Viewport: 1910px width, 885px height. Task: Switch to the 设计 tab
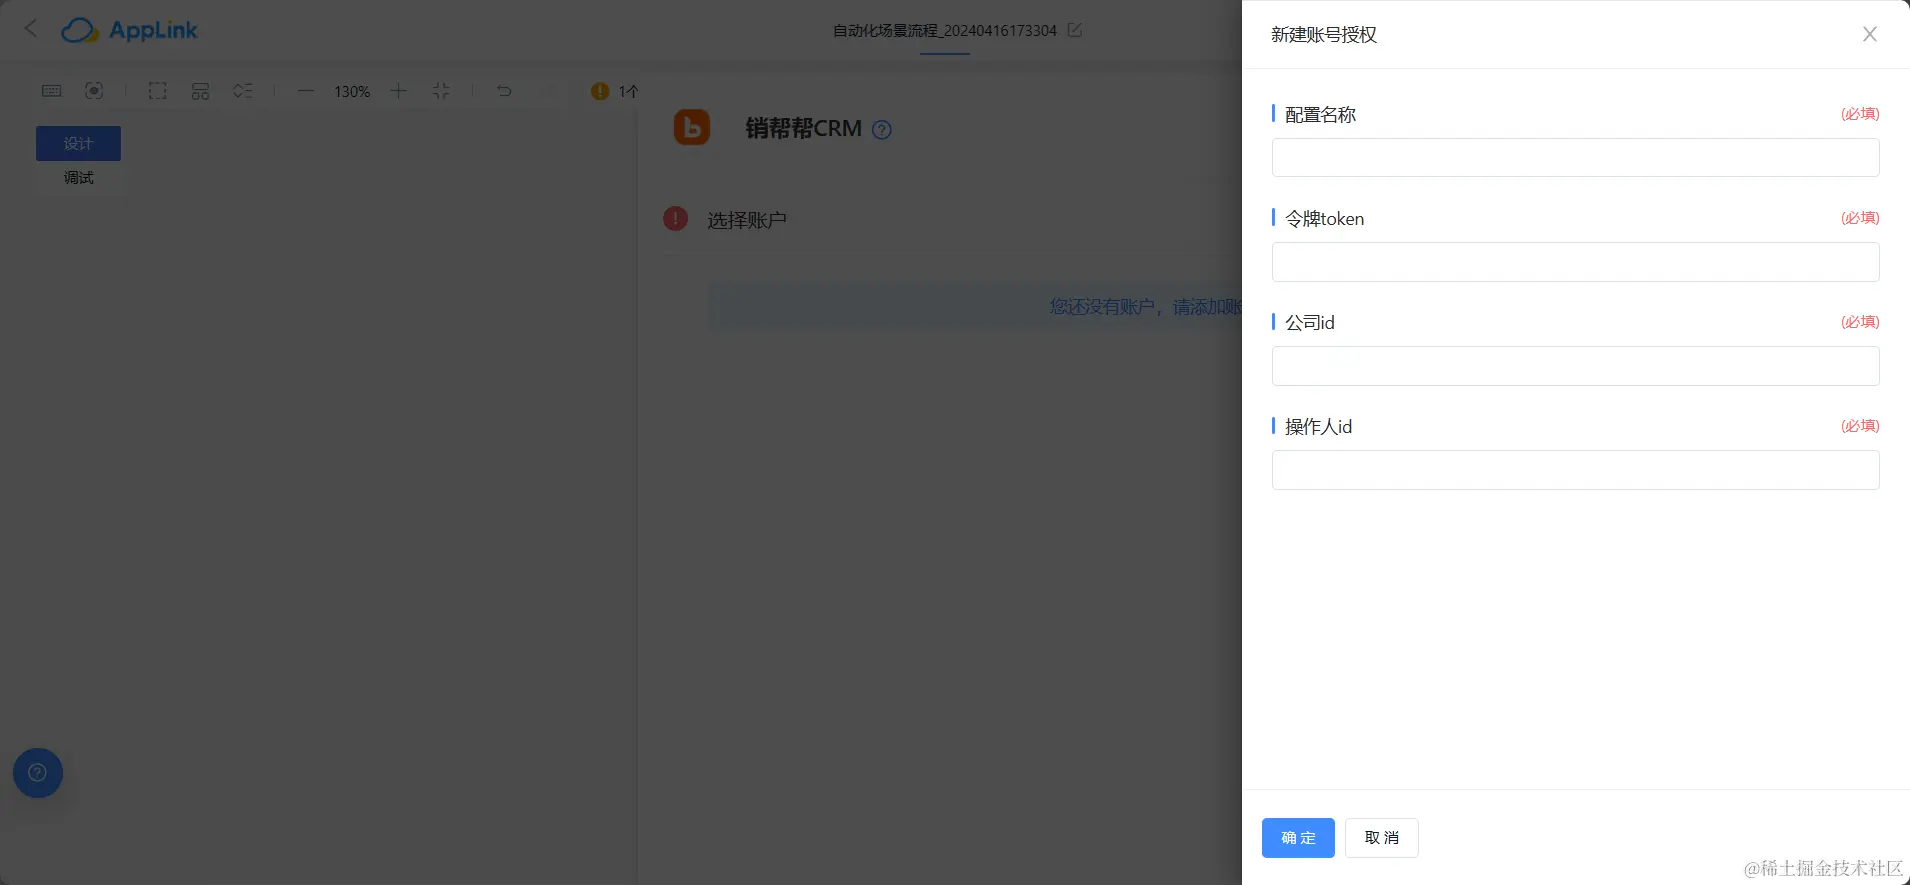point(78,143)
